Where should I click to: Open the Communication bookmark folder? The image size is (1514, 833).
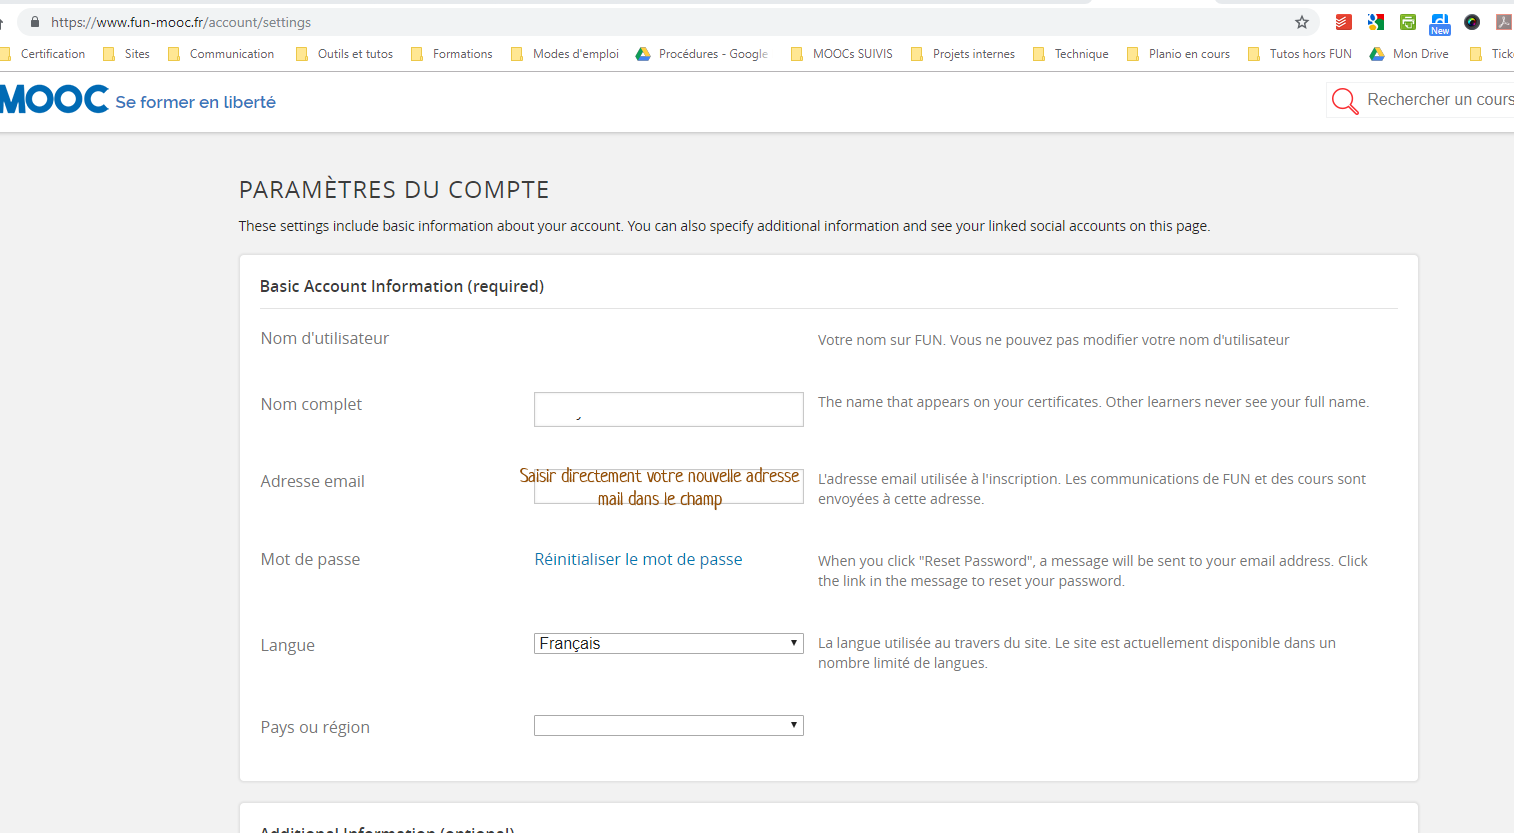tap(221, 54)
